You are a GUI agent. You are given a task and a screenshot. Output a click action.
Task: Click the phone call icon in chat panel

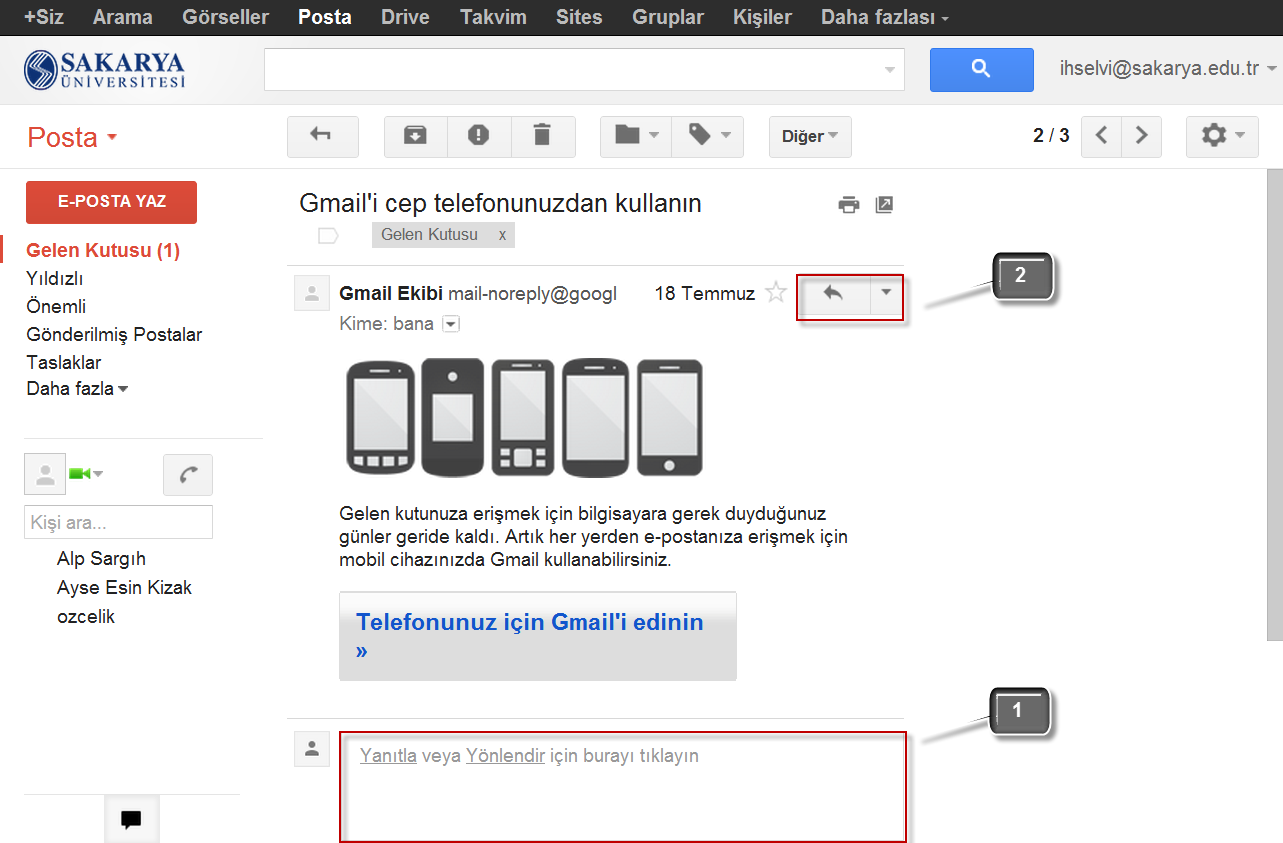point(188,475)
